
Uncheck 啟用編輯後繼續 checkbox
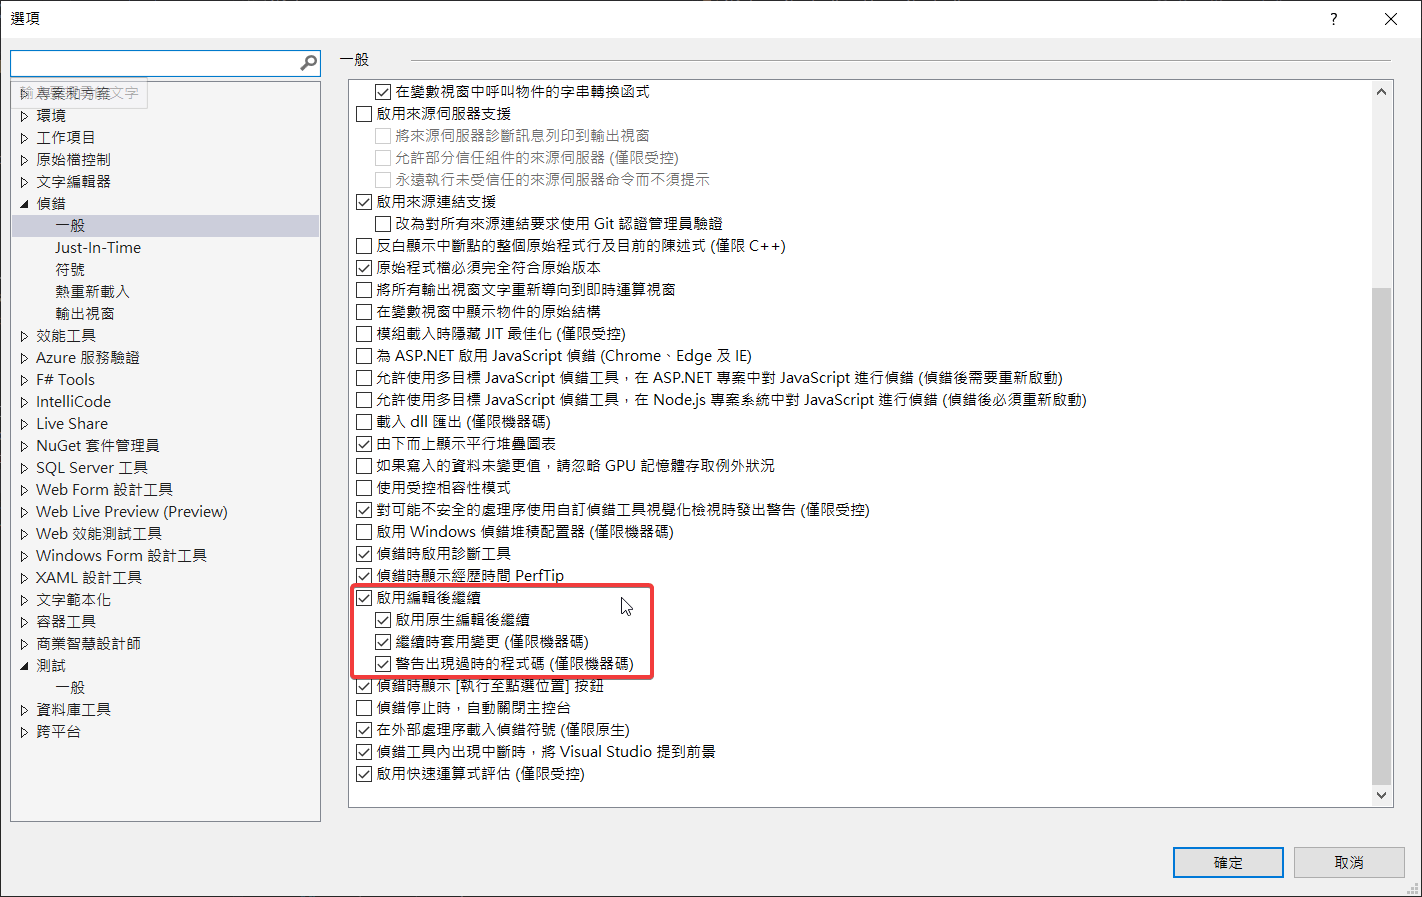click(364, 598)
